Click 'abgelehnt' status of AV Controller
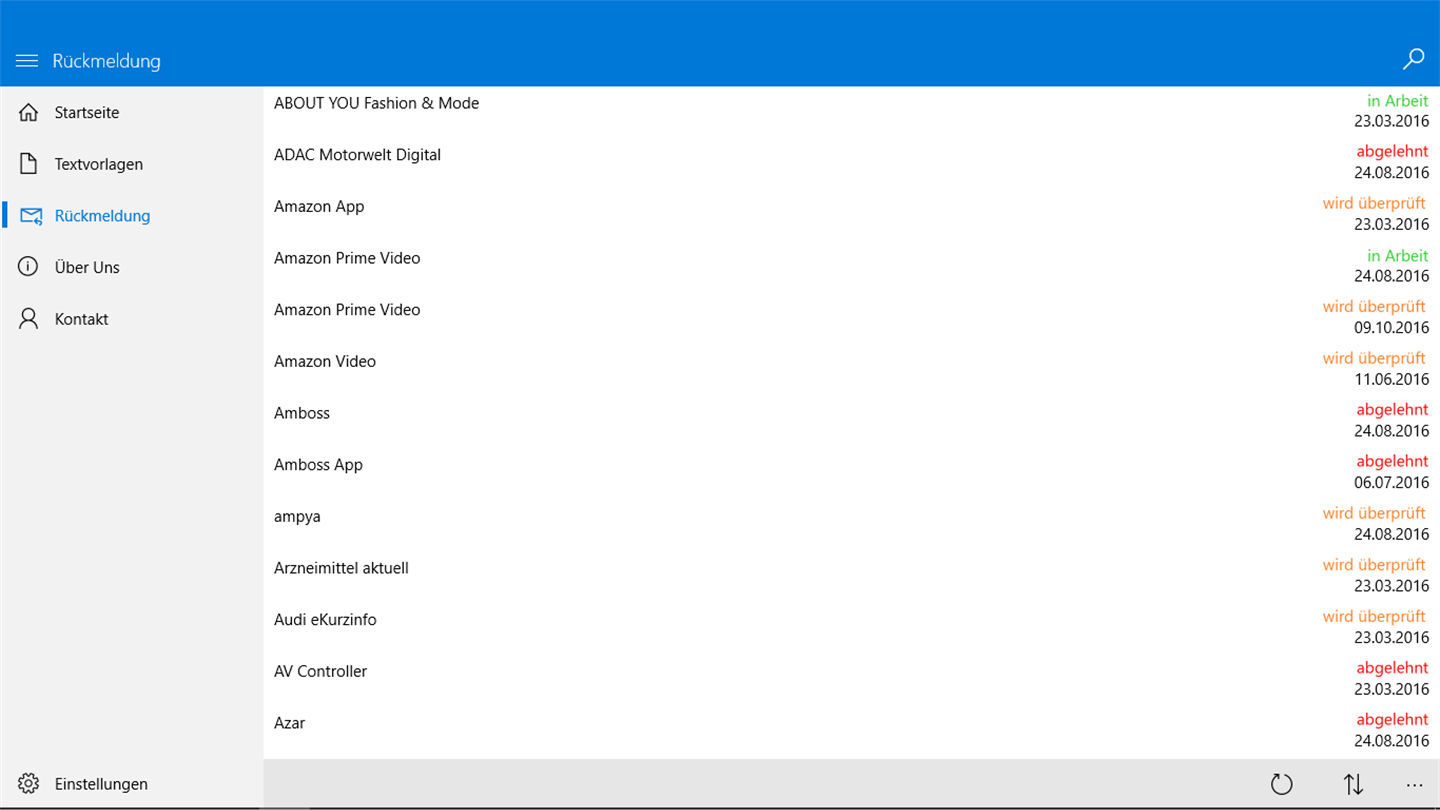Viewport: 1440px width, 810px height. click(x=1393, y=668)
